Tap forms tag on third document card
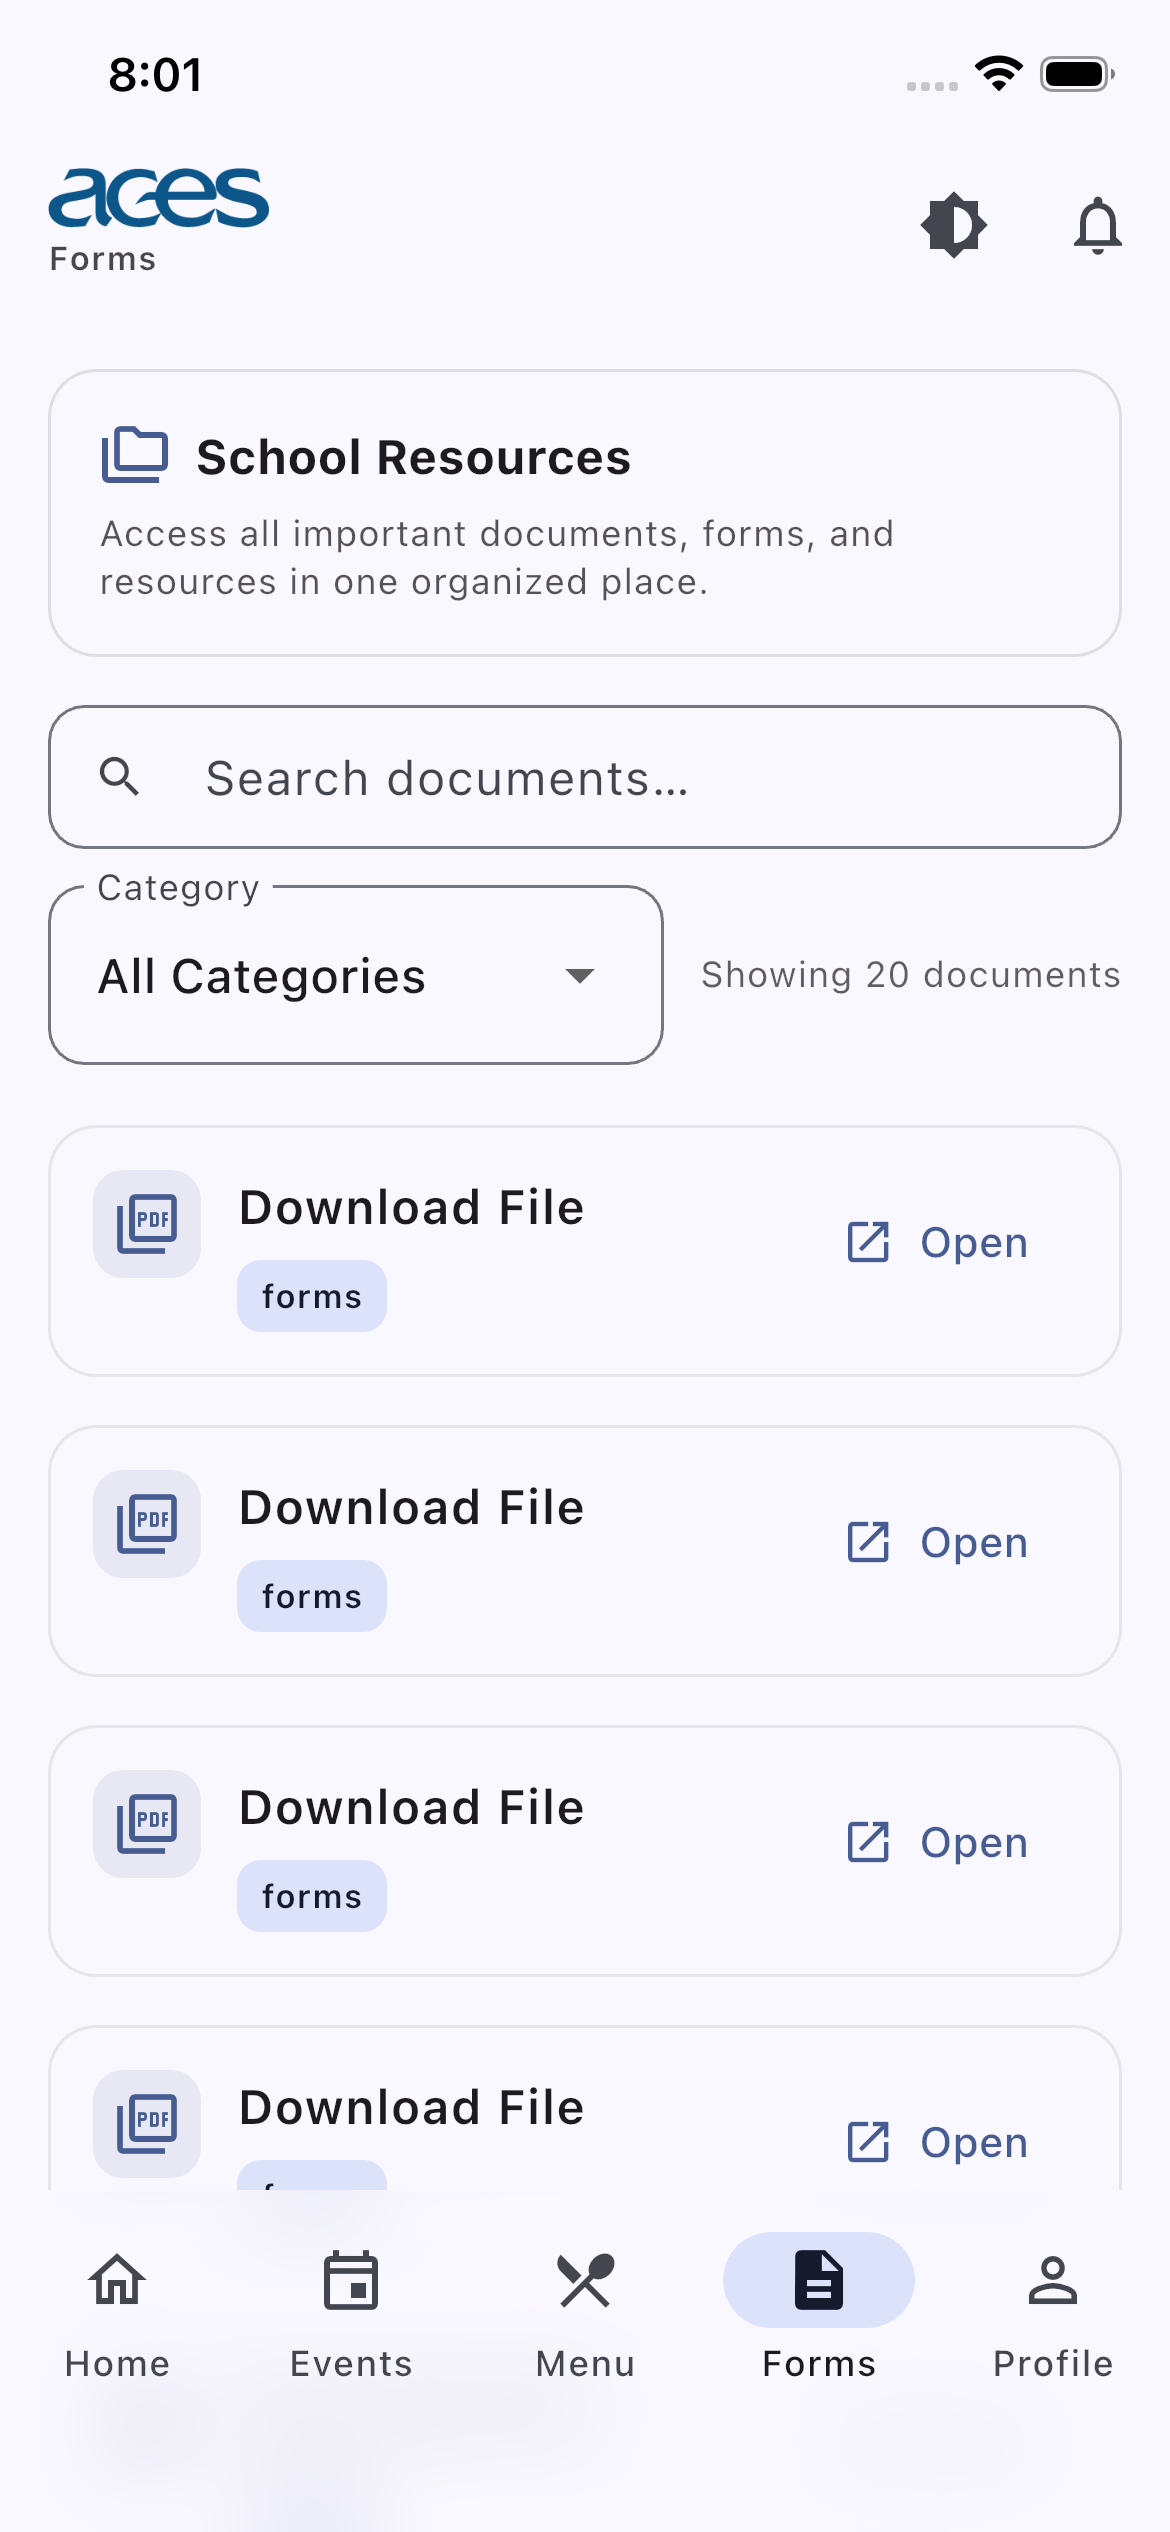The image size is (1170, 2532). tap(312, 1896)
